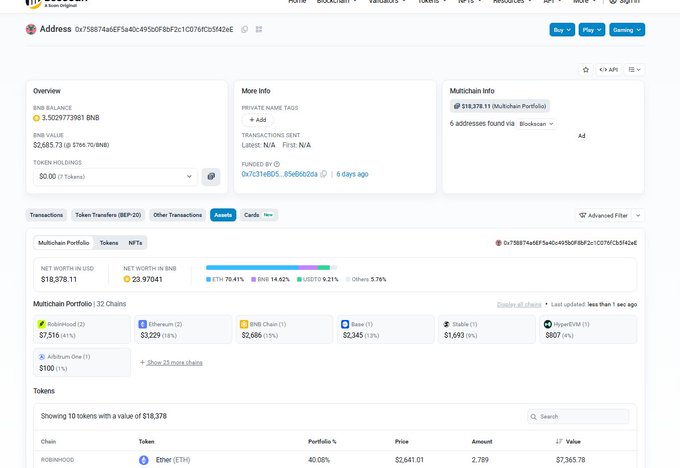Screen dimensions: 680x468
Task: Click the HyperEVM chain icon
Action: [x=548, y=324]
